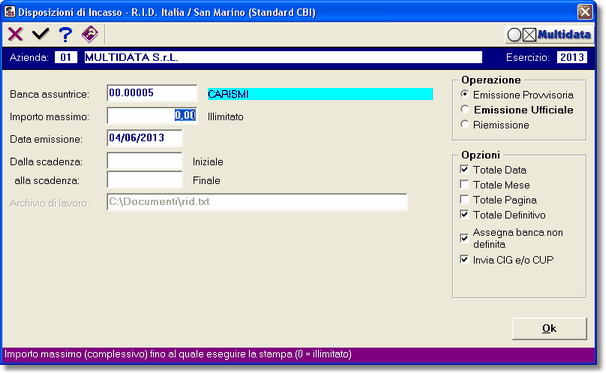The height and width of the screenshot is (374, 606).
Task: Enable the Totale Mese checkbox
Action: click(x=464, y=184)
